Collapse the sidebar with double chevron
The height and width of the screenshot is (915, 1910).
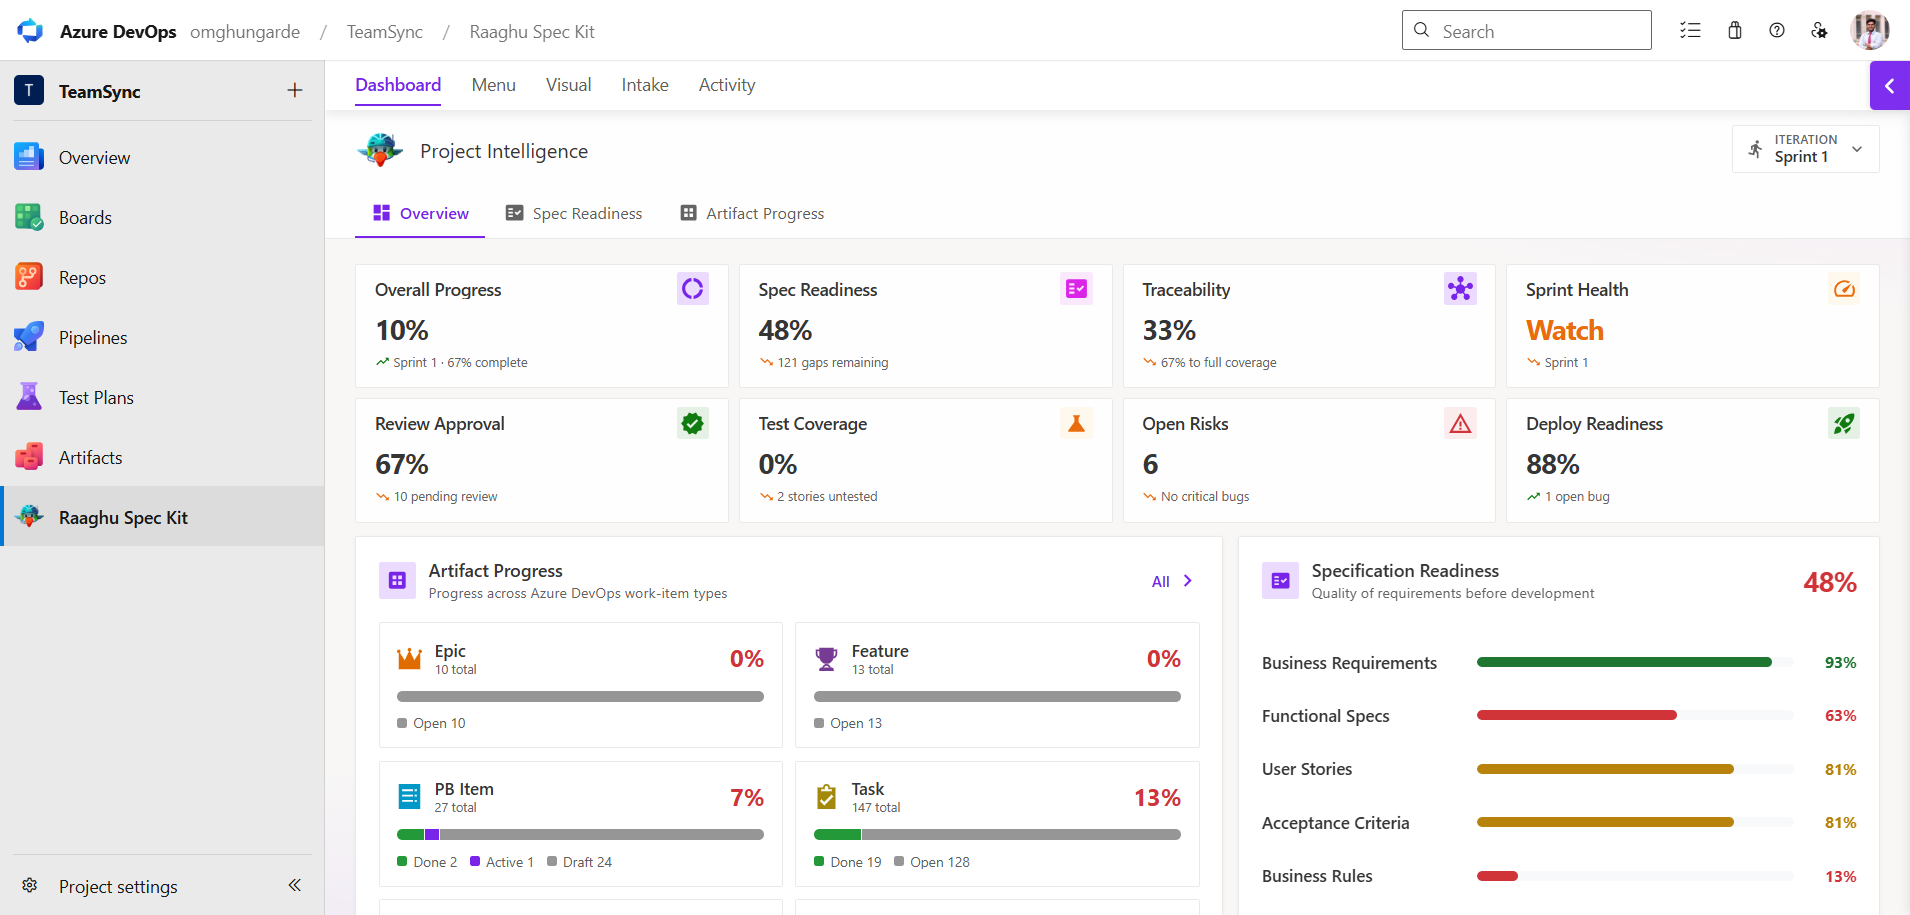click(295, 885)
